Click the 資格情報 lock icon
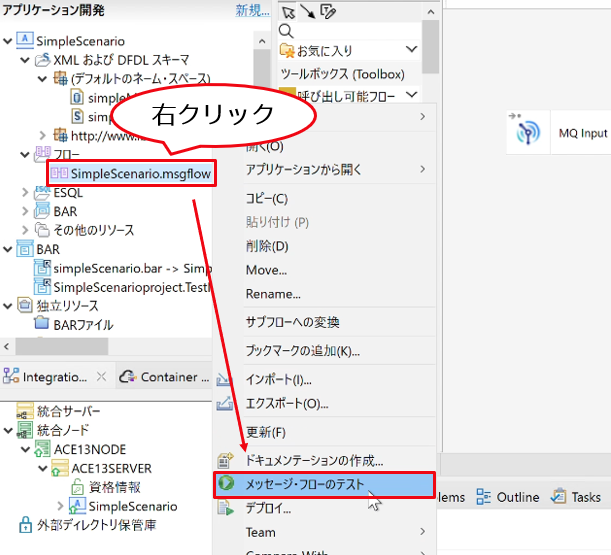 click(77, 487)
